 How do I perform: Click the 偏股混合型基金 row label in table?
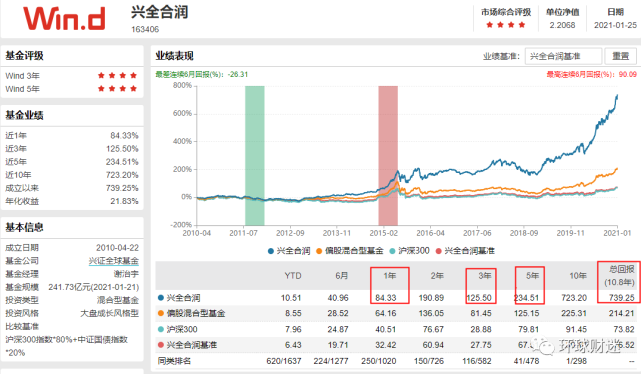(x=196, y=314)
